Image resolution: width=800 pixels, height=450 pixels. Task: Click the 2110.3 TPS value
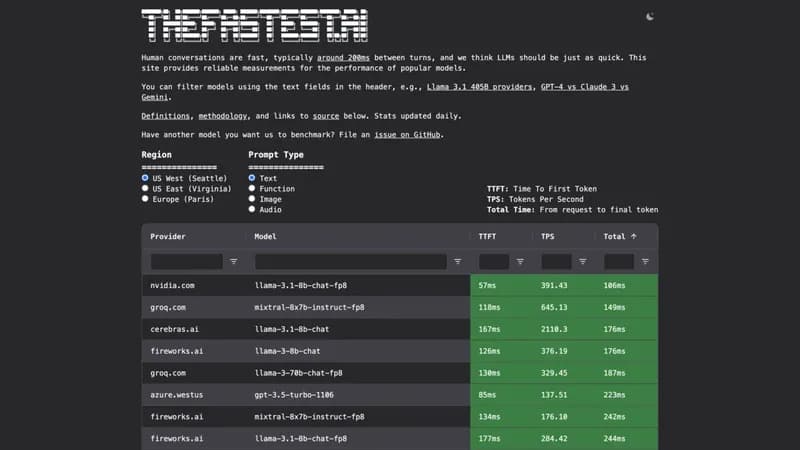coord(554,329)
